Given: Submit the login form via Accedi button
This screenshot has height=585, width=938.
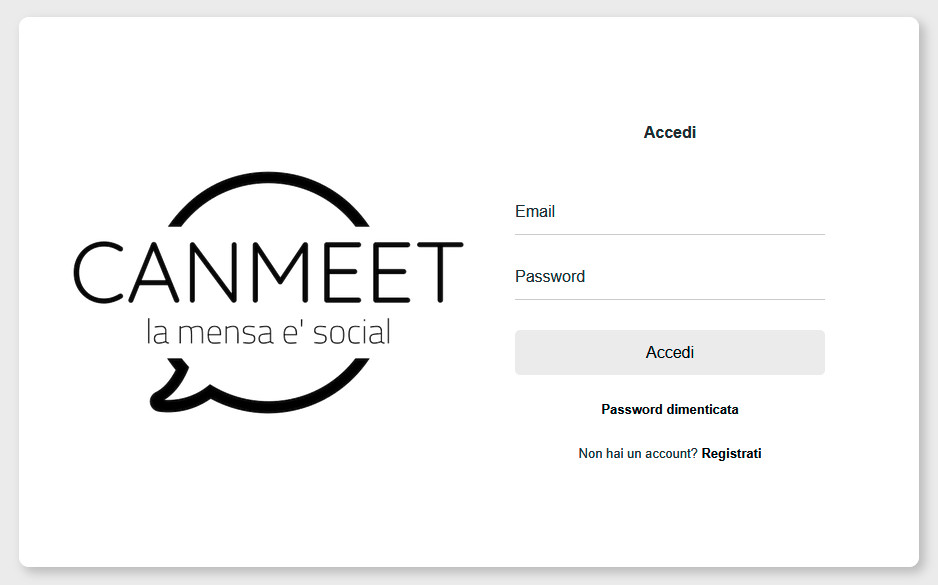Looking at the screenshot, I should coord(669,352).
